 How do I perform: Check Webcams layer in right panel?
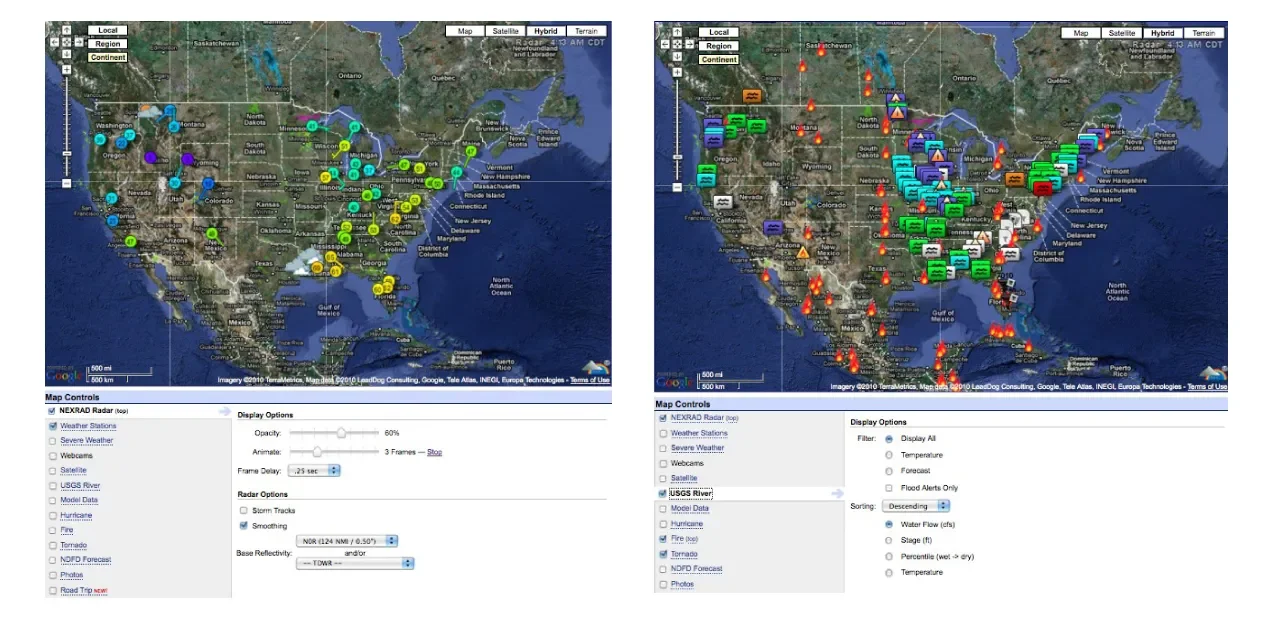pyautogui.click(x=663, y=463)
